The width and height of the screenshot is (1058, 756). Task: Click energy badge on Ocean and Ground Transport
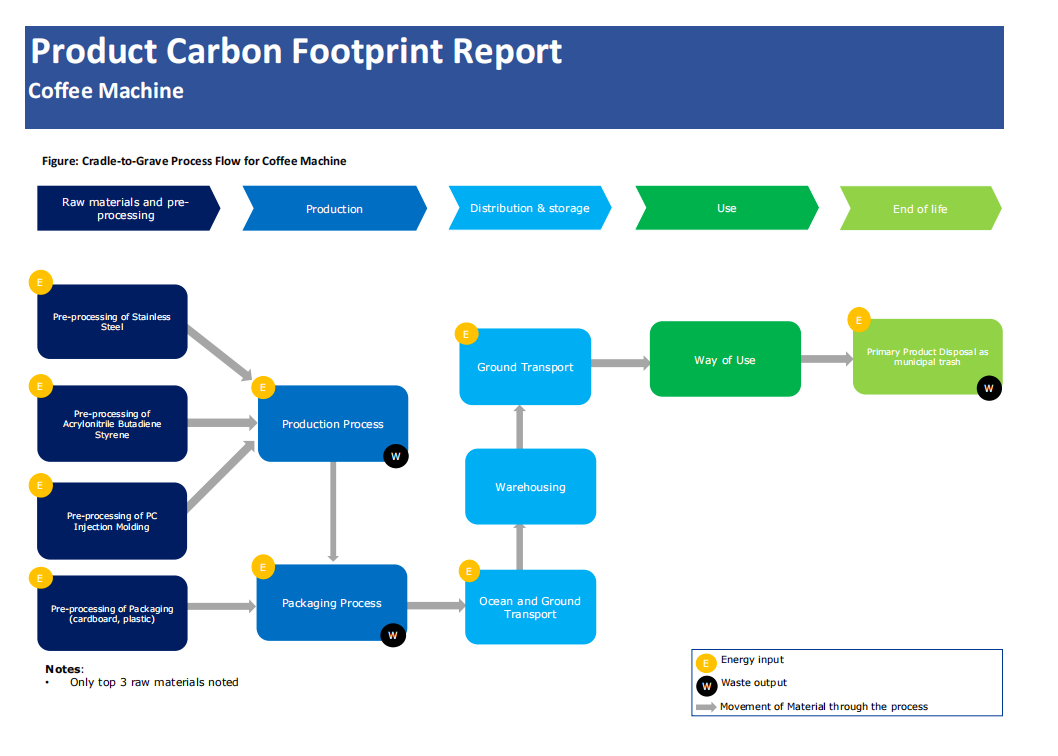(468, 571)
